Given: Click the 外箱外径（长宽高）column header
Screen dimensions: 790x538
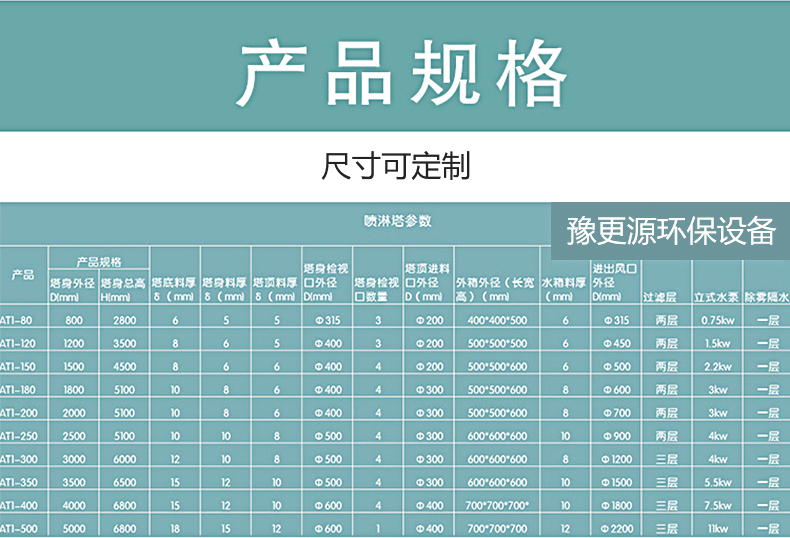Looking at the screenshot, I should click(497, 290).
